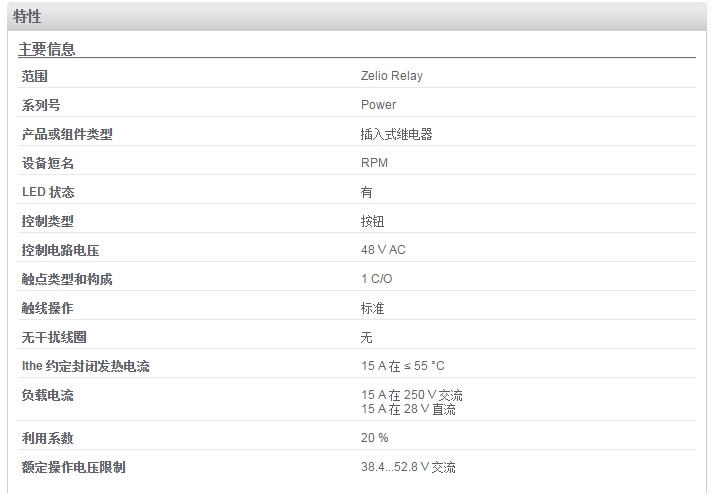Select the 设备短名 RPM value
This screenshot has height=493, width=711.
374,163
